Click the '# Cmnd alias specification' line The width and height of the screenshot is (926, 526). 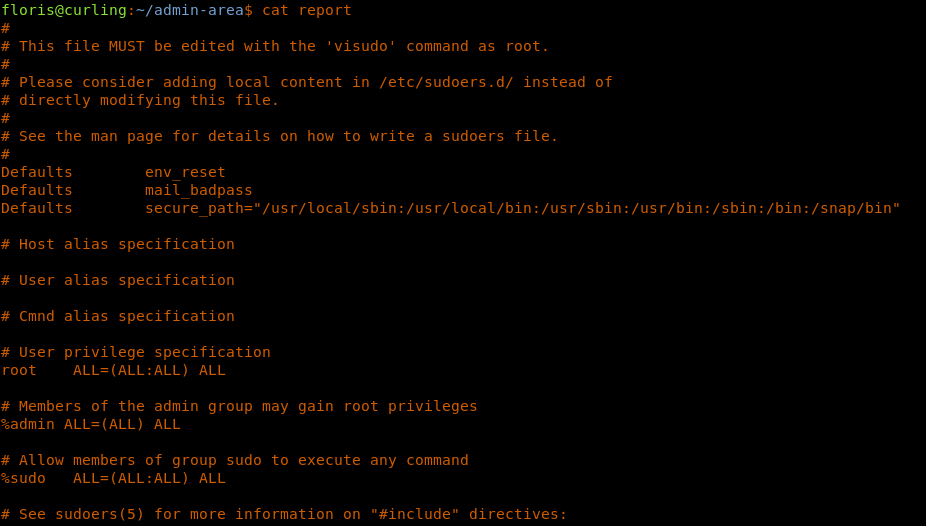tap(118, 316)
